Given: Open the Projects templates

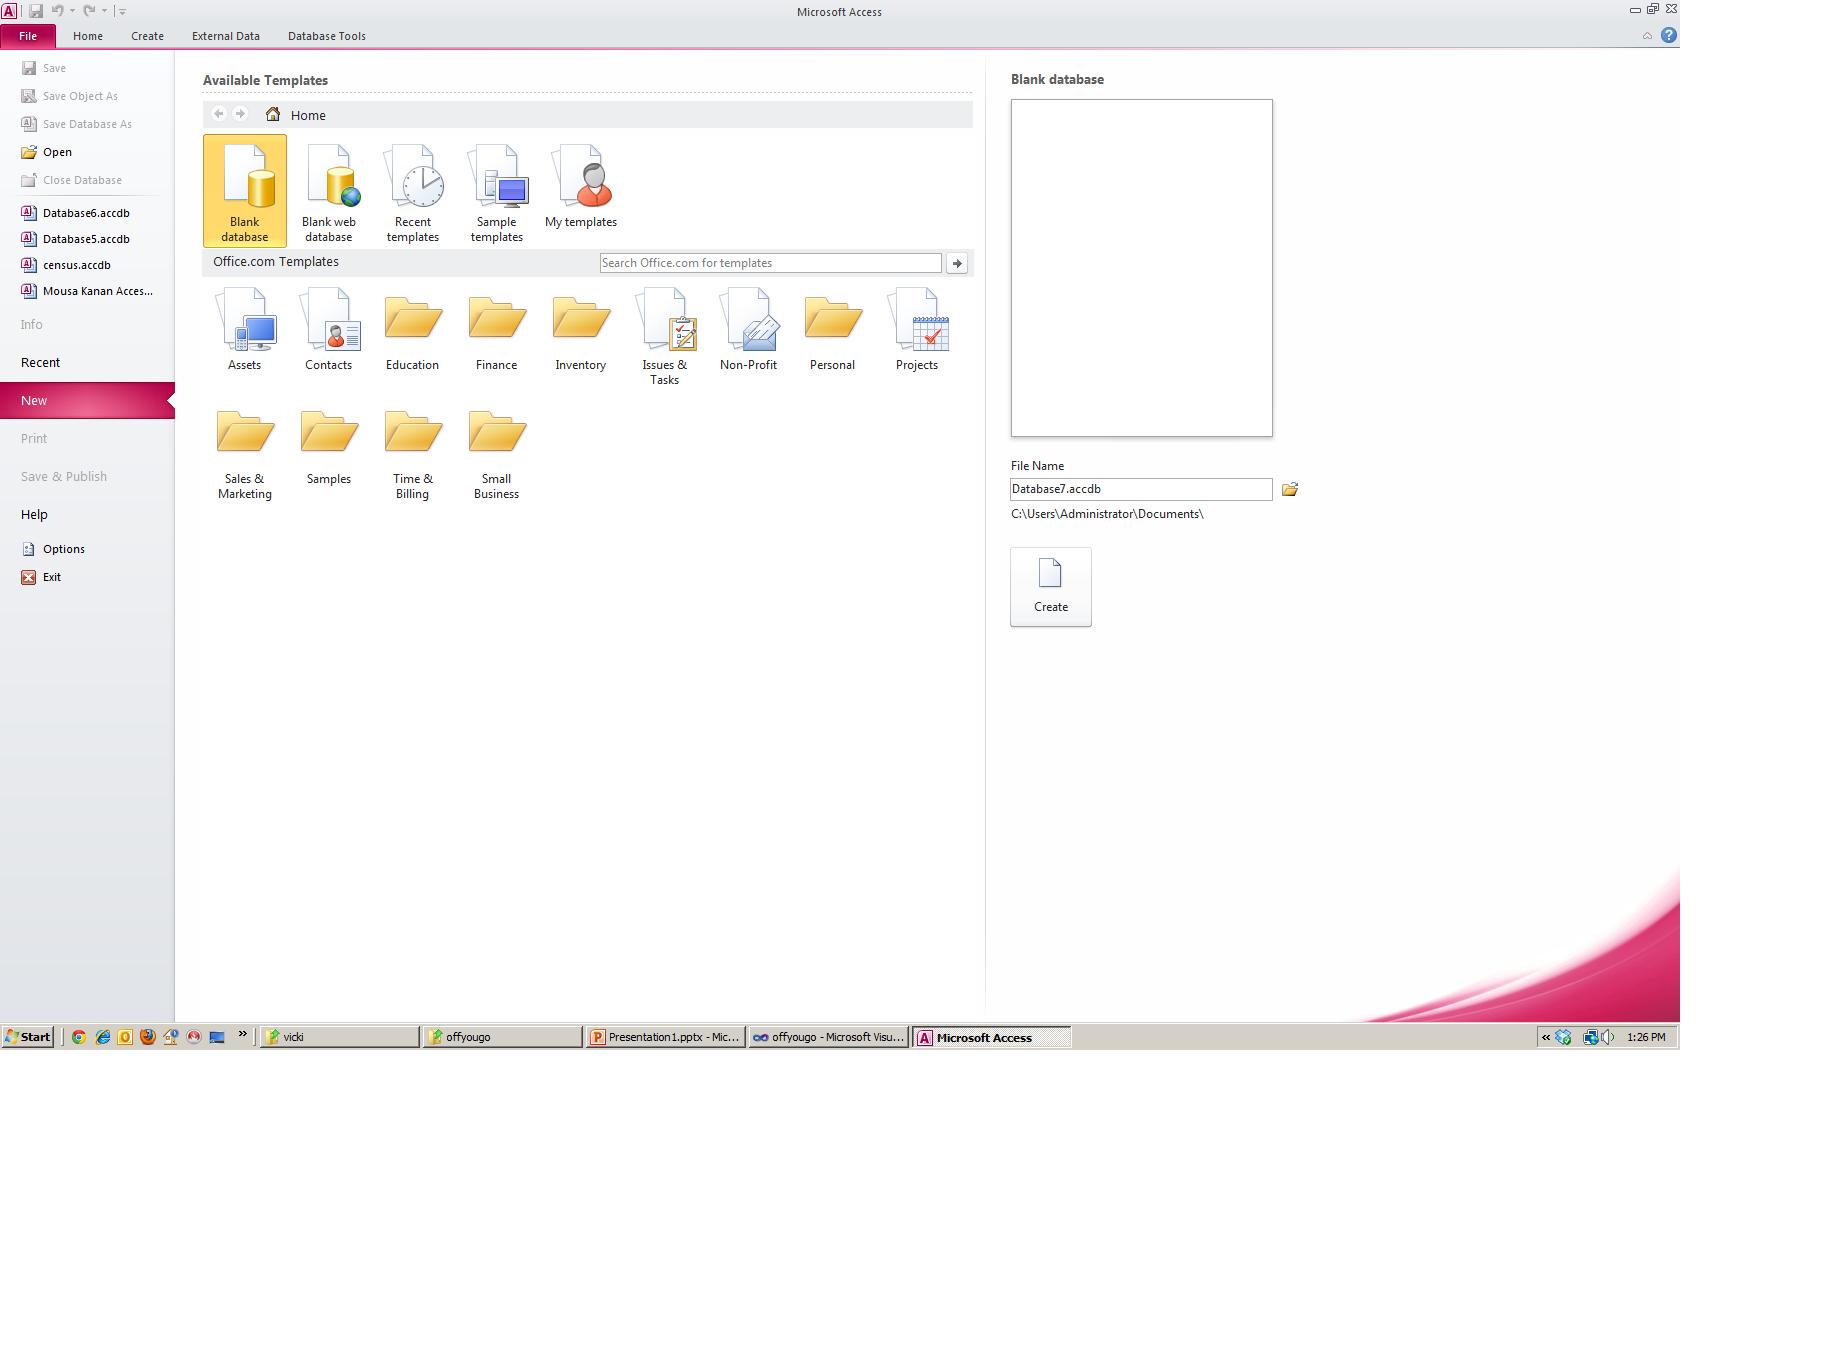Looking at the screenshot, I should [x=917, y=329].
